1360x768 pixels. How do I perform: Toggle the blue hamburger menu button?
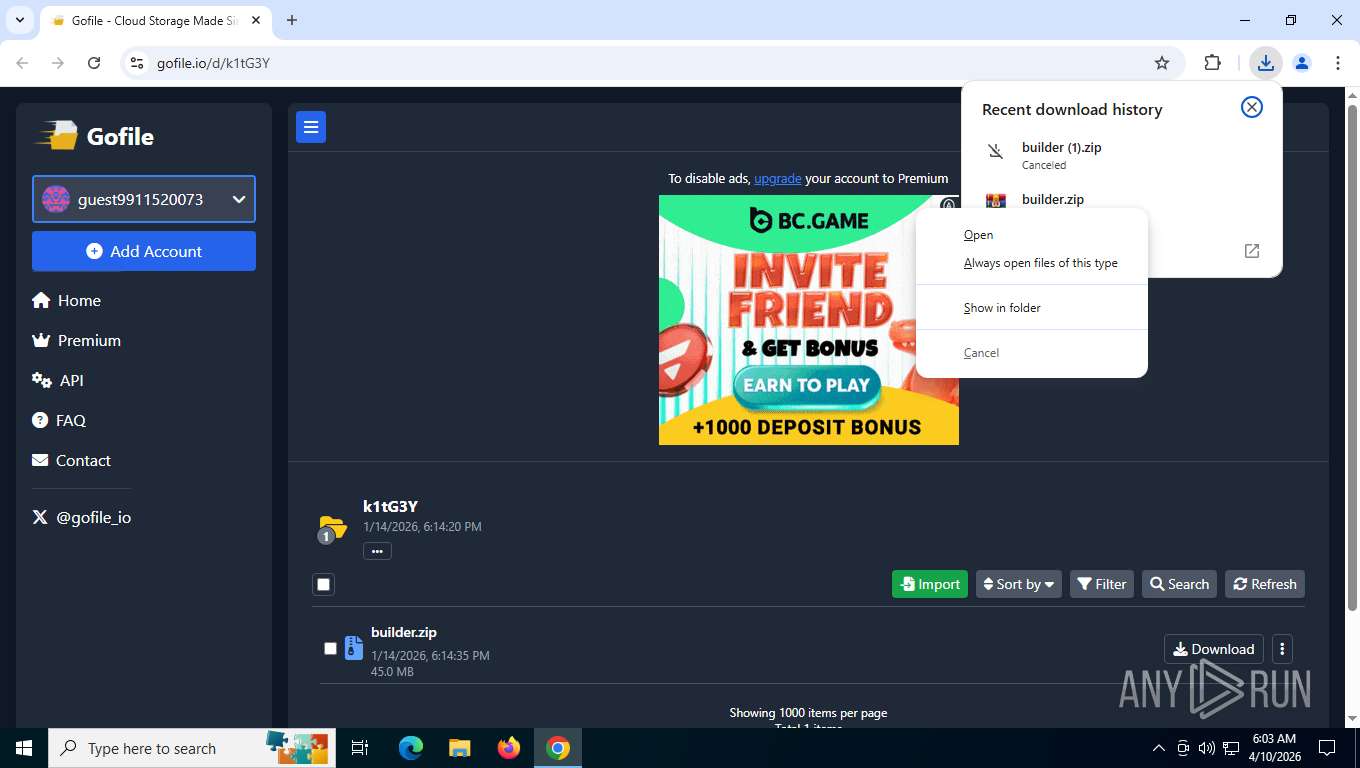(x=311, y=127)
